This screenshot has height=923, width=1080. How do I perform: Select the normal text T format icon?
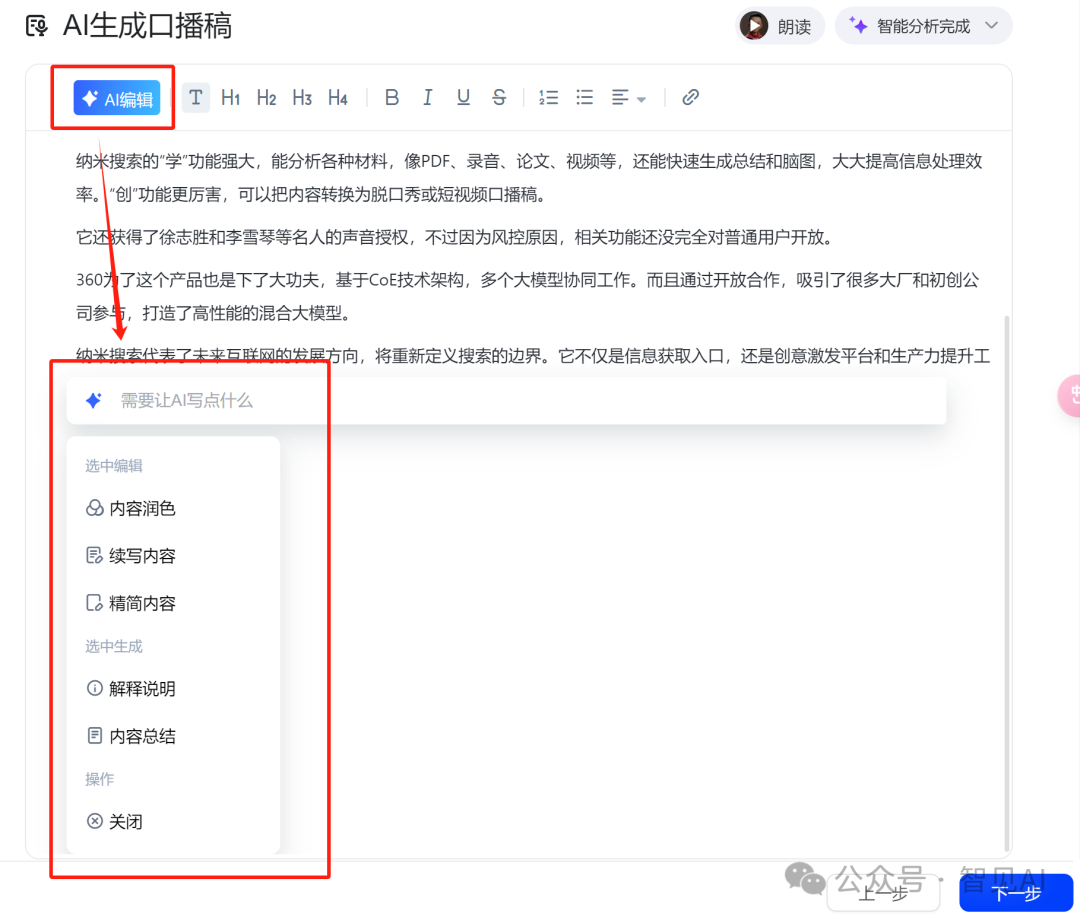tap(196, 97)
